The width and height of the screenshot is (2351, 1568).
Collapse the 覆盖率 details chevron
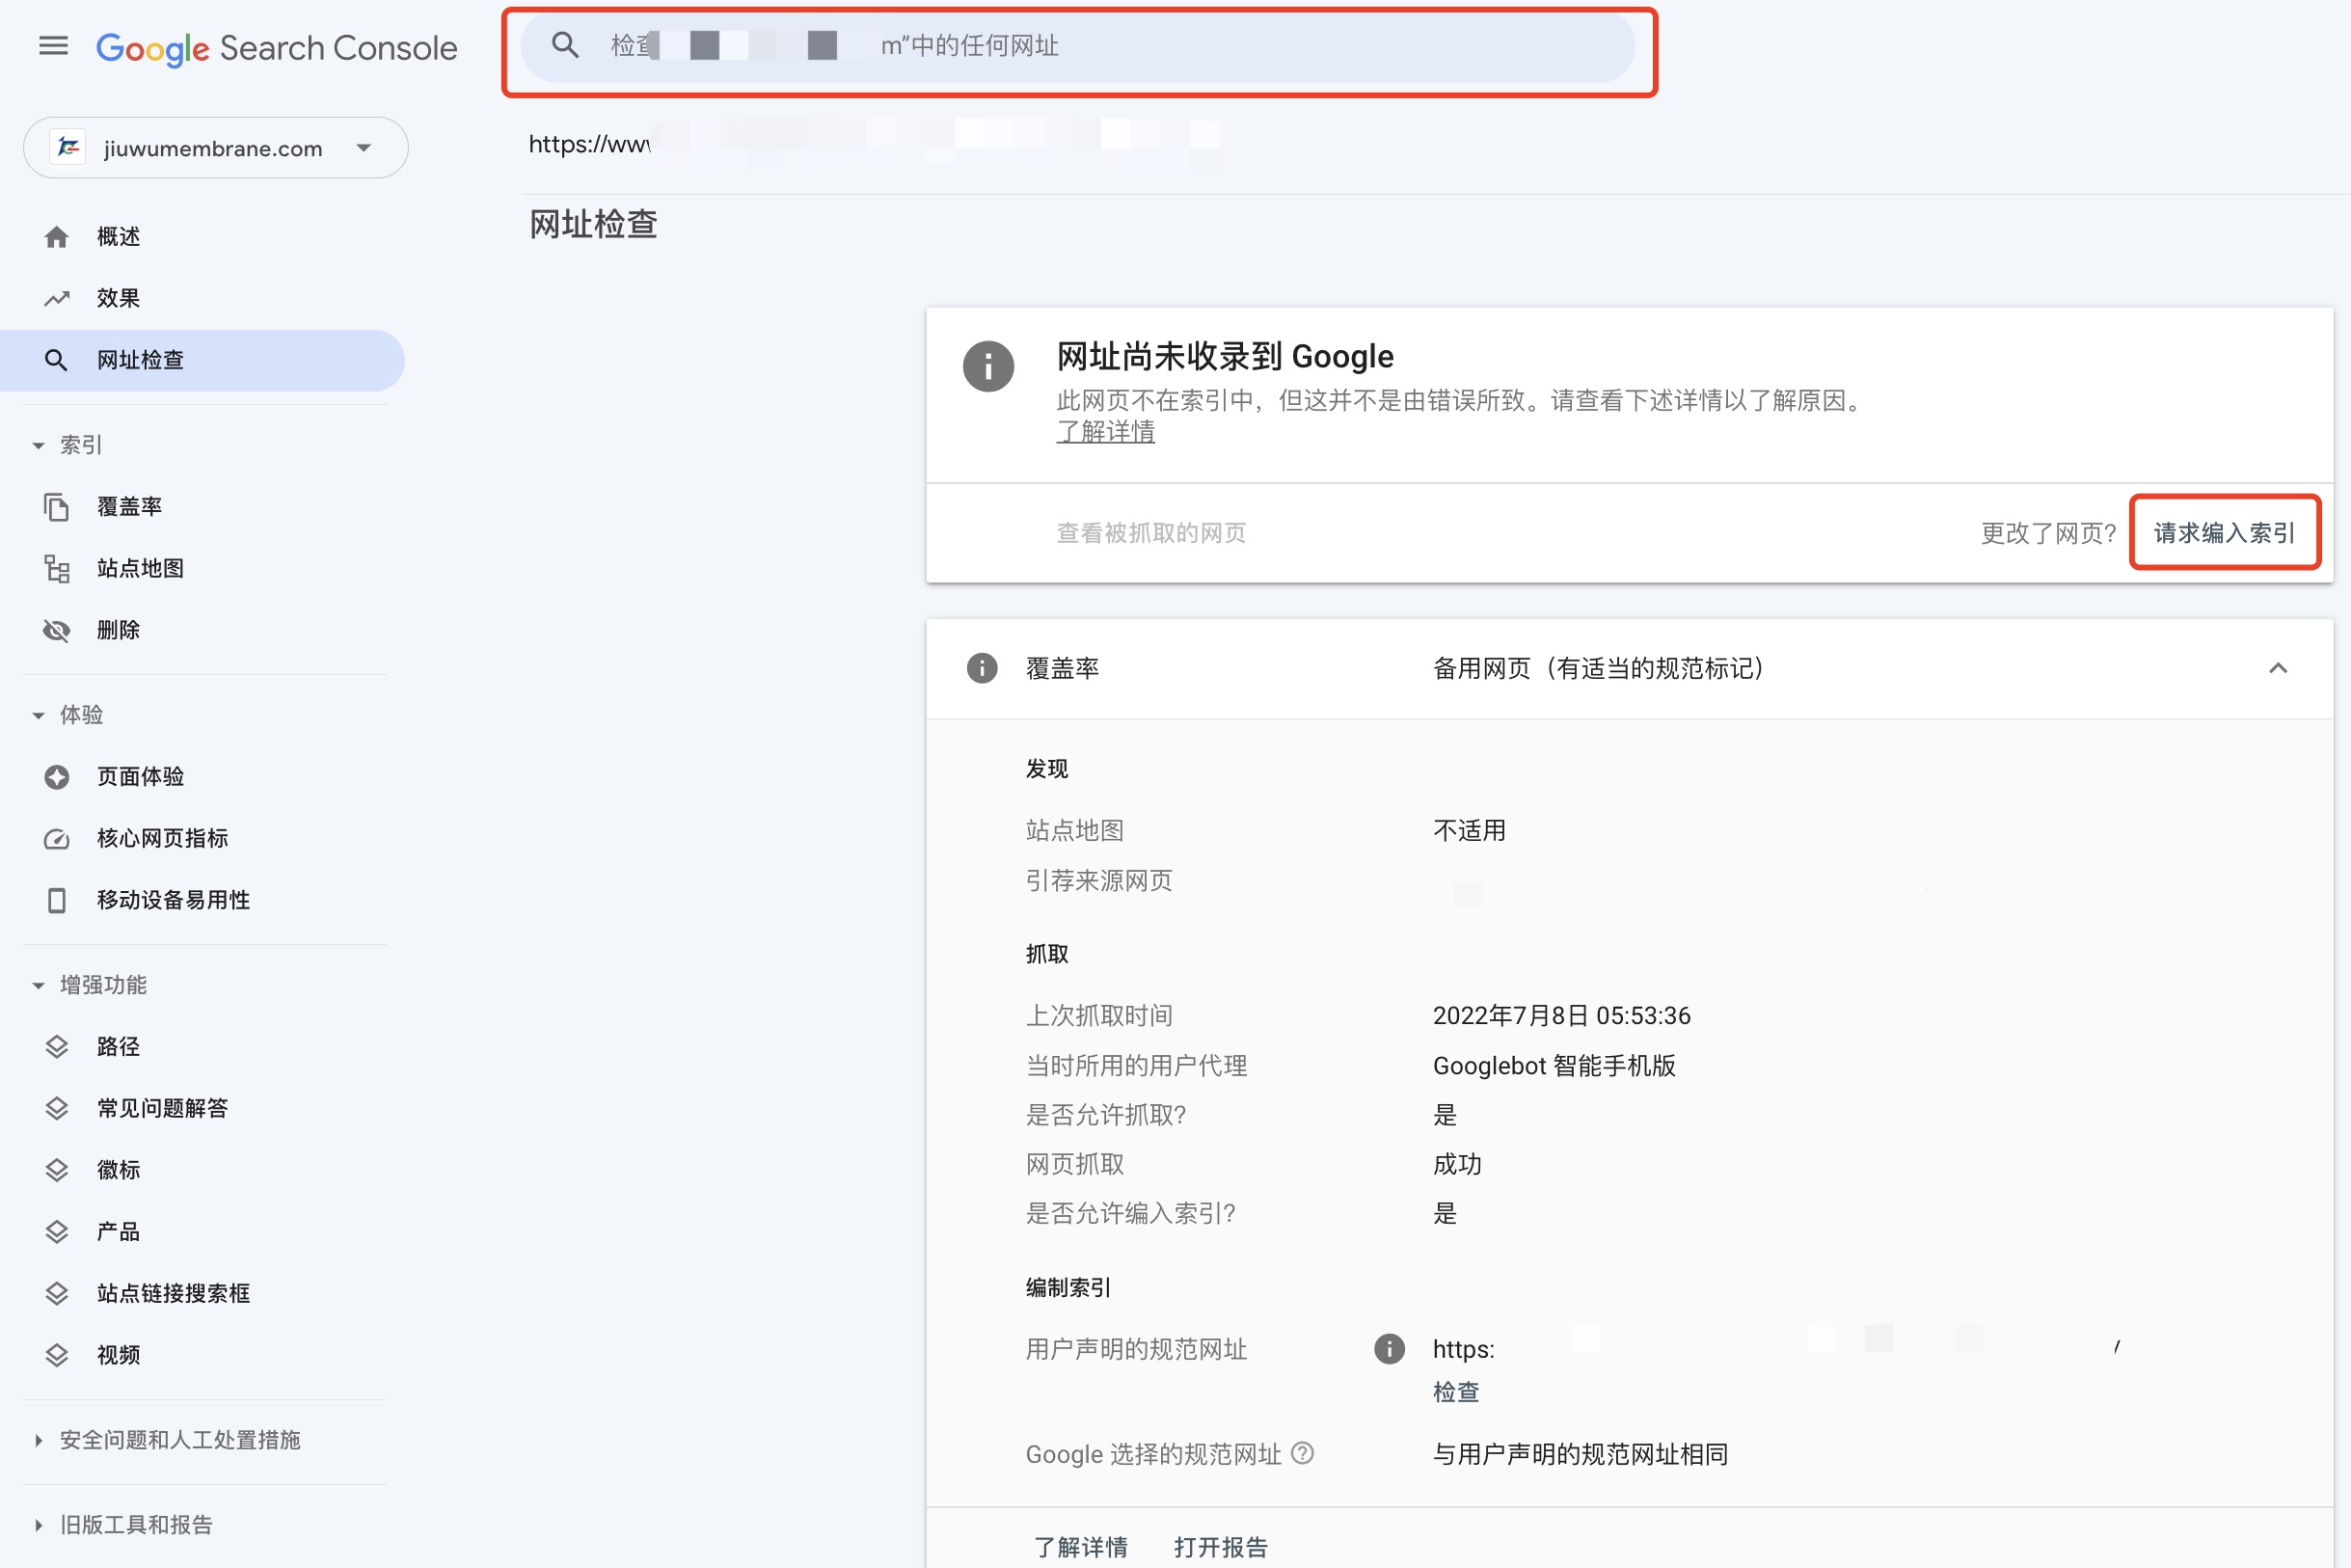point(2278,668)
